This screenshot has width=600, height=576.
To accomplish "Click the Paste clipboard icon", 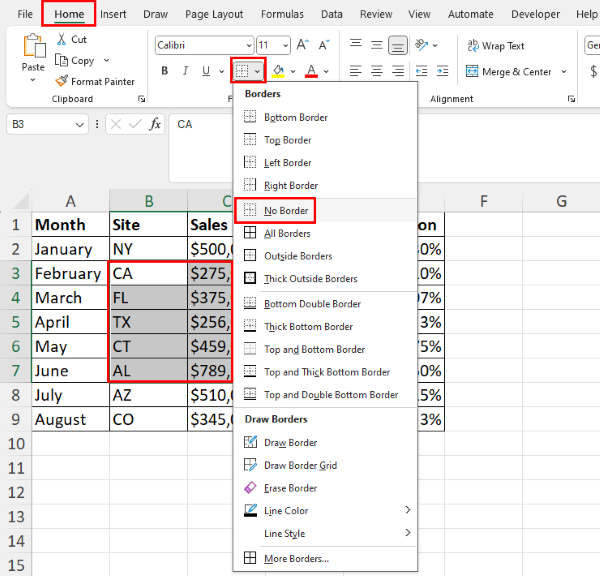I will point(33,48).
